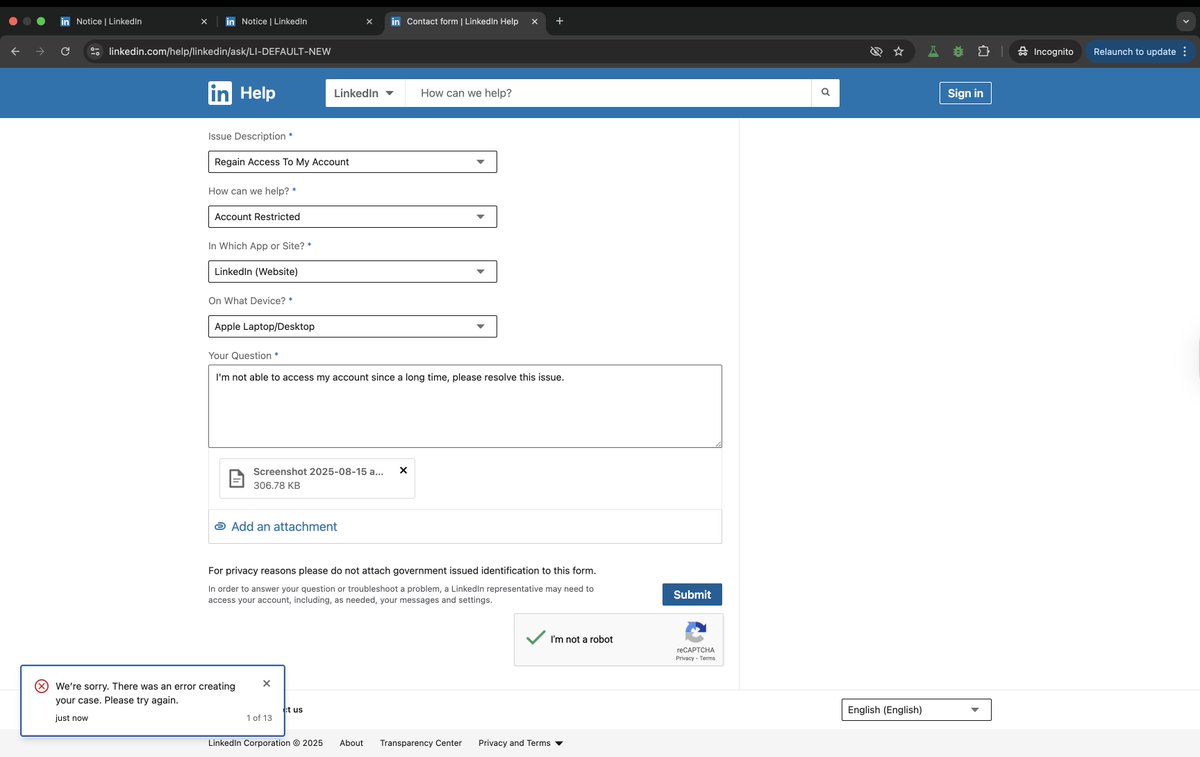Click the LinkedIn Corporation © 2025 text
This screenshot has width=1200, height=757.
265,743
